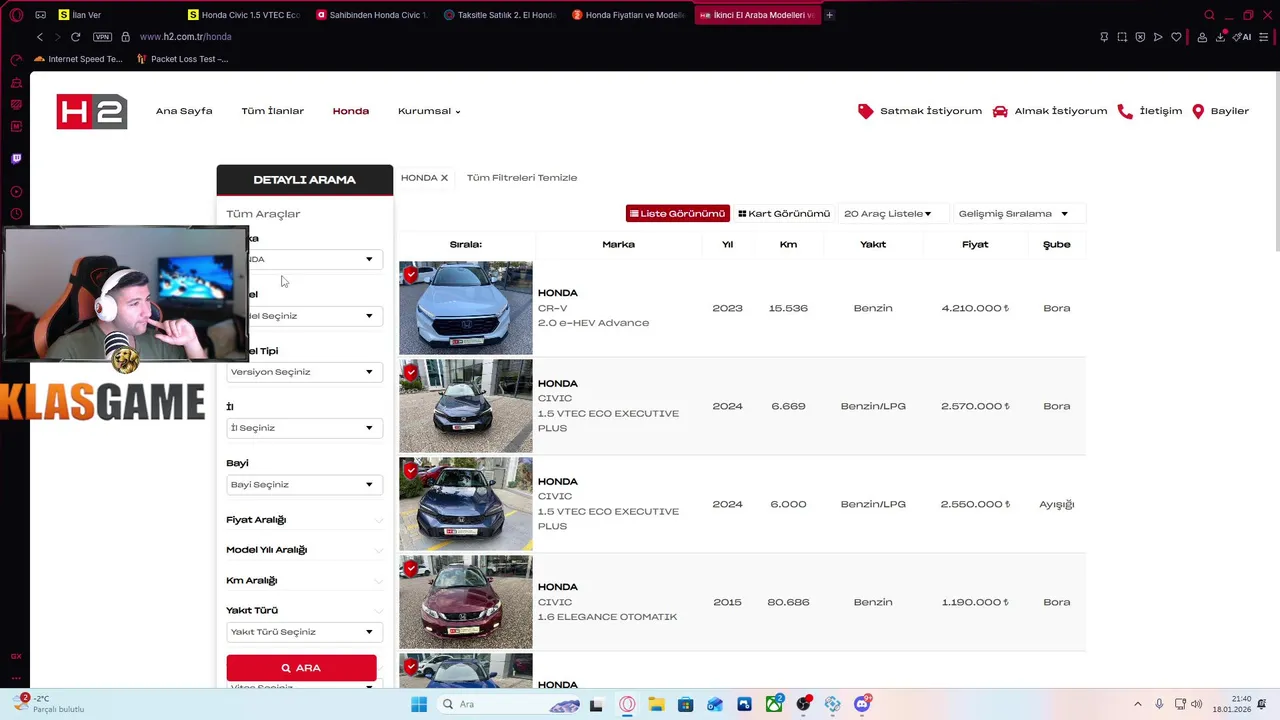Open Tüm İlanlar page
The width and height of the screenshot is (1280, 720).
coord(272,111)
